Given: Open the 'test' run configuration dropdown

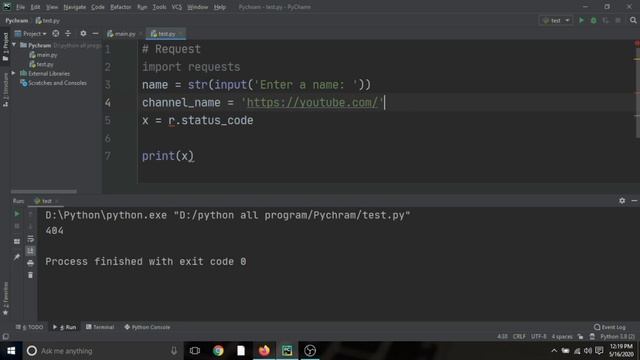Looking at the screenshot, I should 556,20.
